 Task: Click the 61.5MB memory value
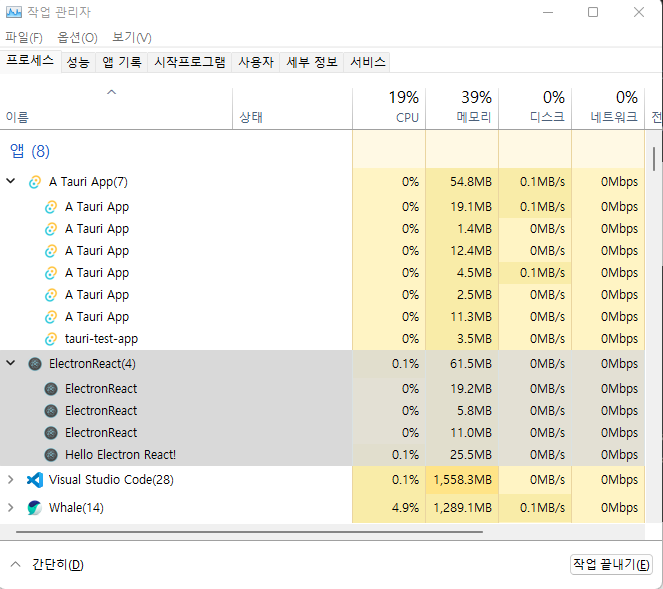coord(471,364)
